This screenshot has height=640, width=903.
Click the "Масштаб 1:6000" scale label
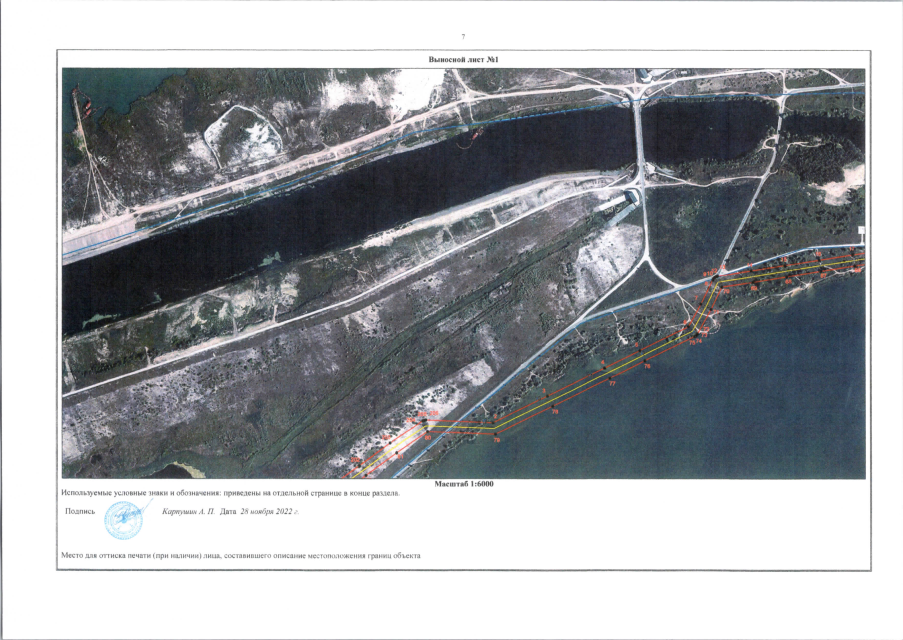tap(464, 484)
